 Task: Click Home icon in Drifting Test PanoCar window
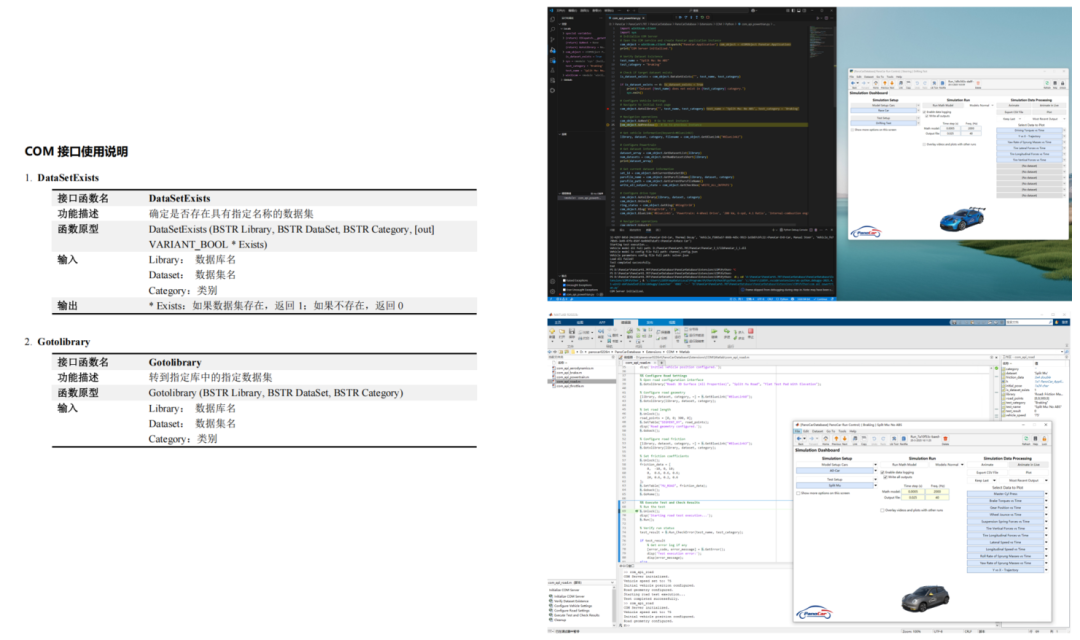(875, 83)
